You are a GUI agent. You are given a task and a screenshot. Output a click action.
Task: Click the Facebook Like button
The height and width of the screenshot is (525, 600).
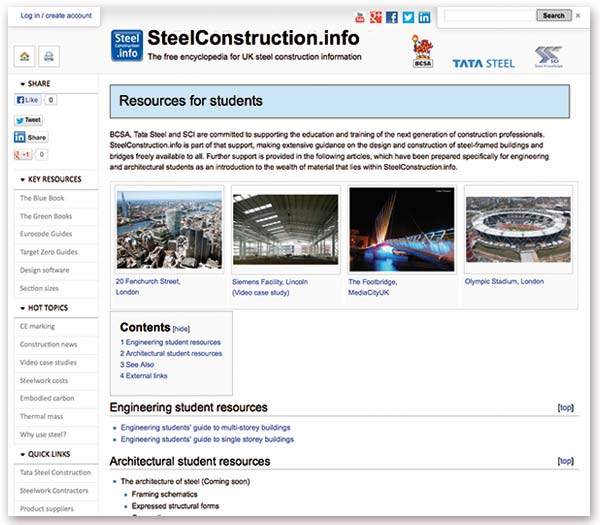27,101
